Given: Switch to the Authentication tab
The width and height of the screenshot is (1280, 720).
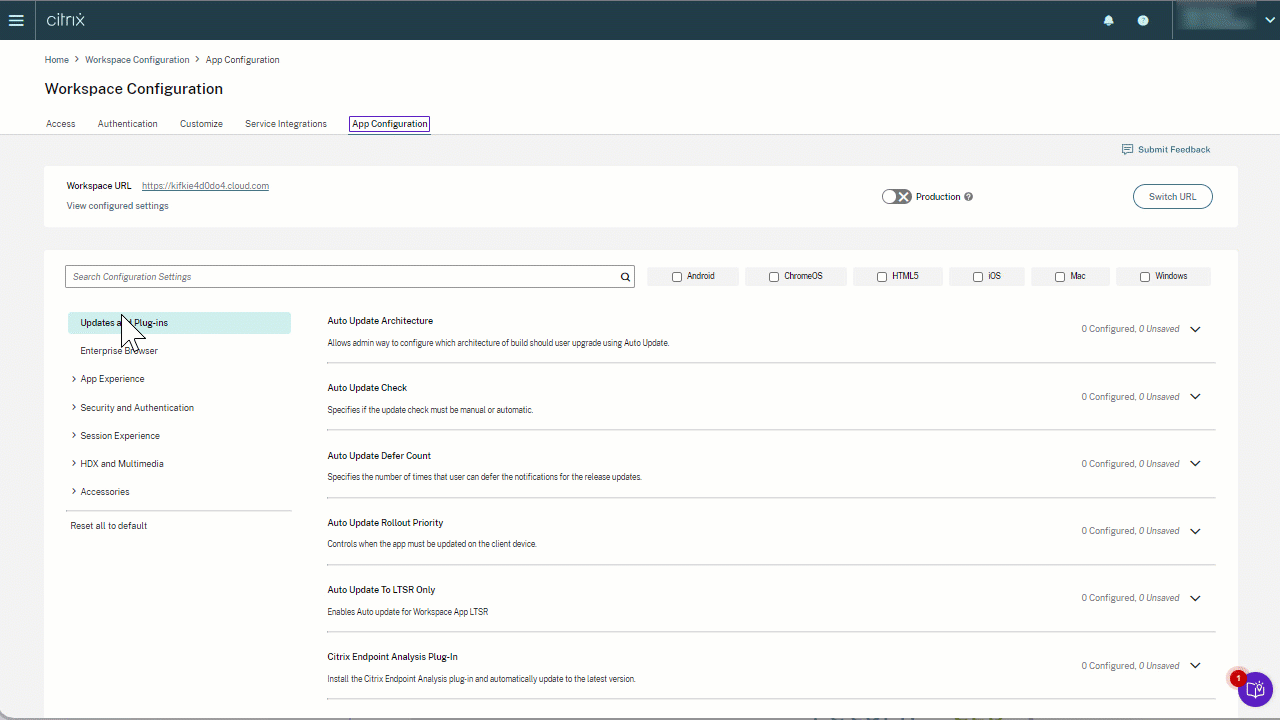Looking at the screenshot, I should (127, 124).
